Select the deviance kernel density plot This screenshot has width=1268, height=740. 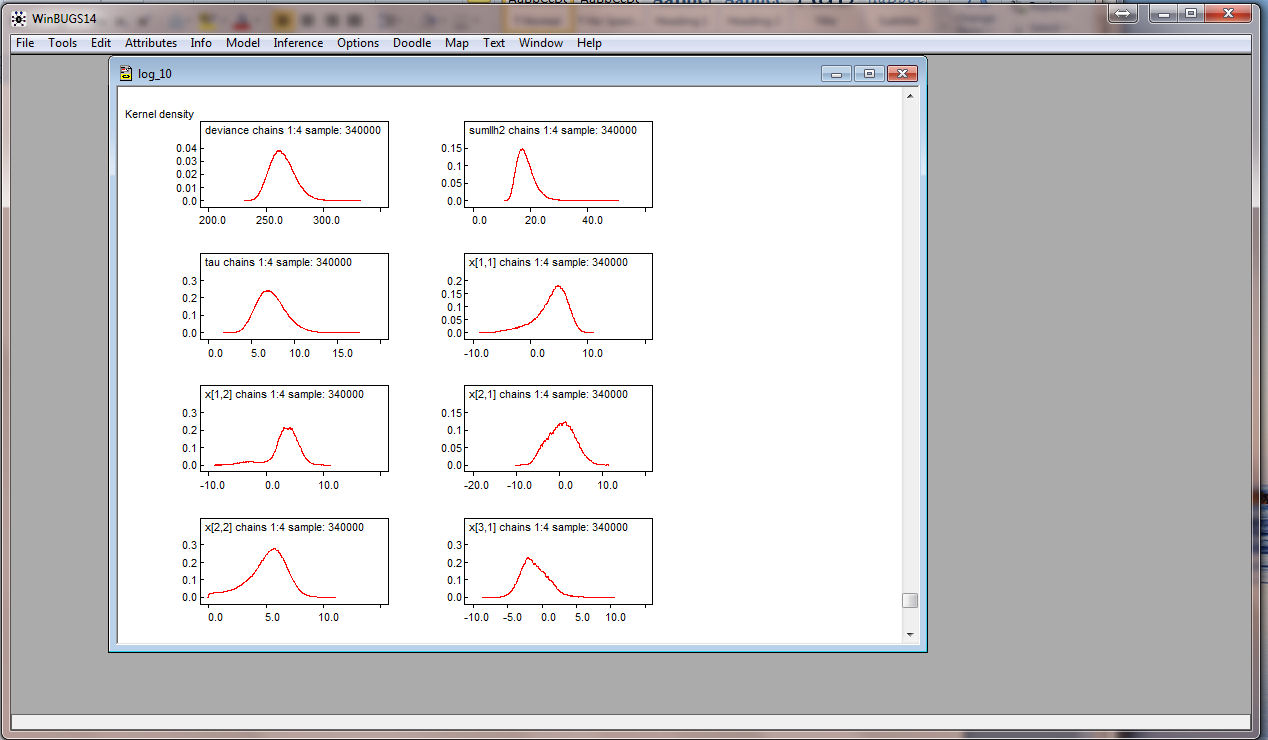pyautogui.click(x=294, y=165)
